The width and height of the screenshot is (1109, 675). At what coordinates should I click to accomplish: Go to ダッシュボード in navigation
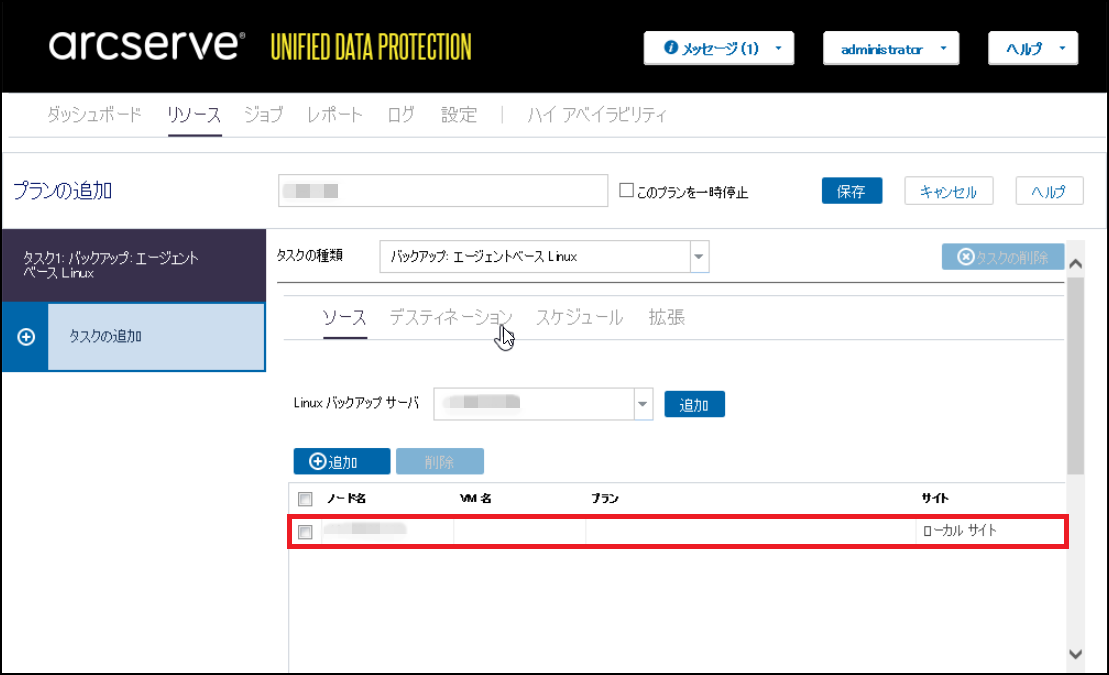(95, 115)
